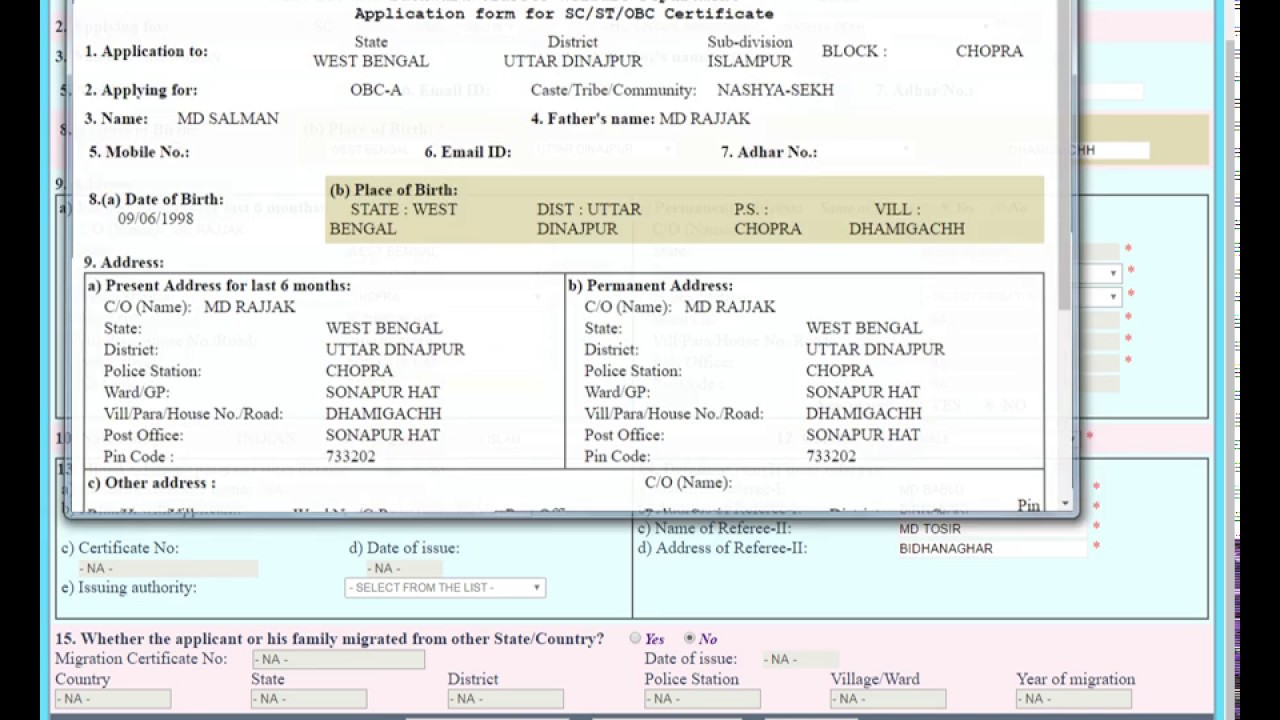Click the State NA field in migration row
This screenshot has height=720, width=1280.
pyautogui.click(x=309, y=699)
